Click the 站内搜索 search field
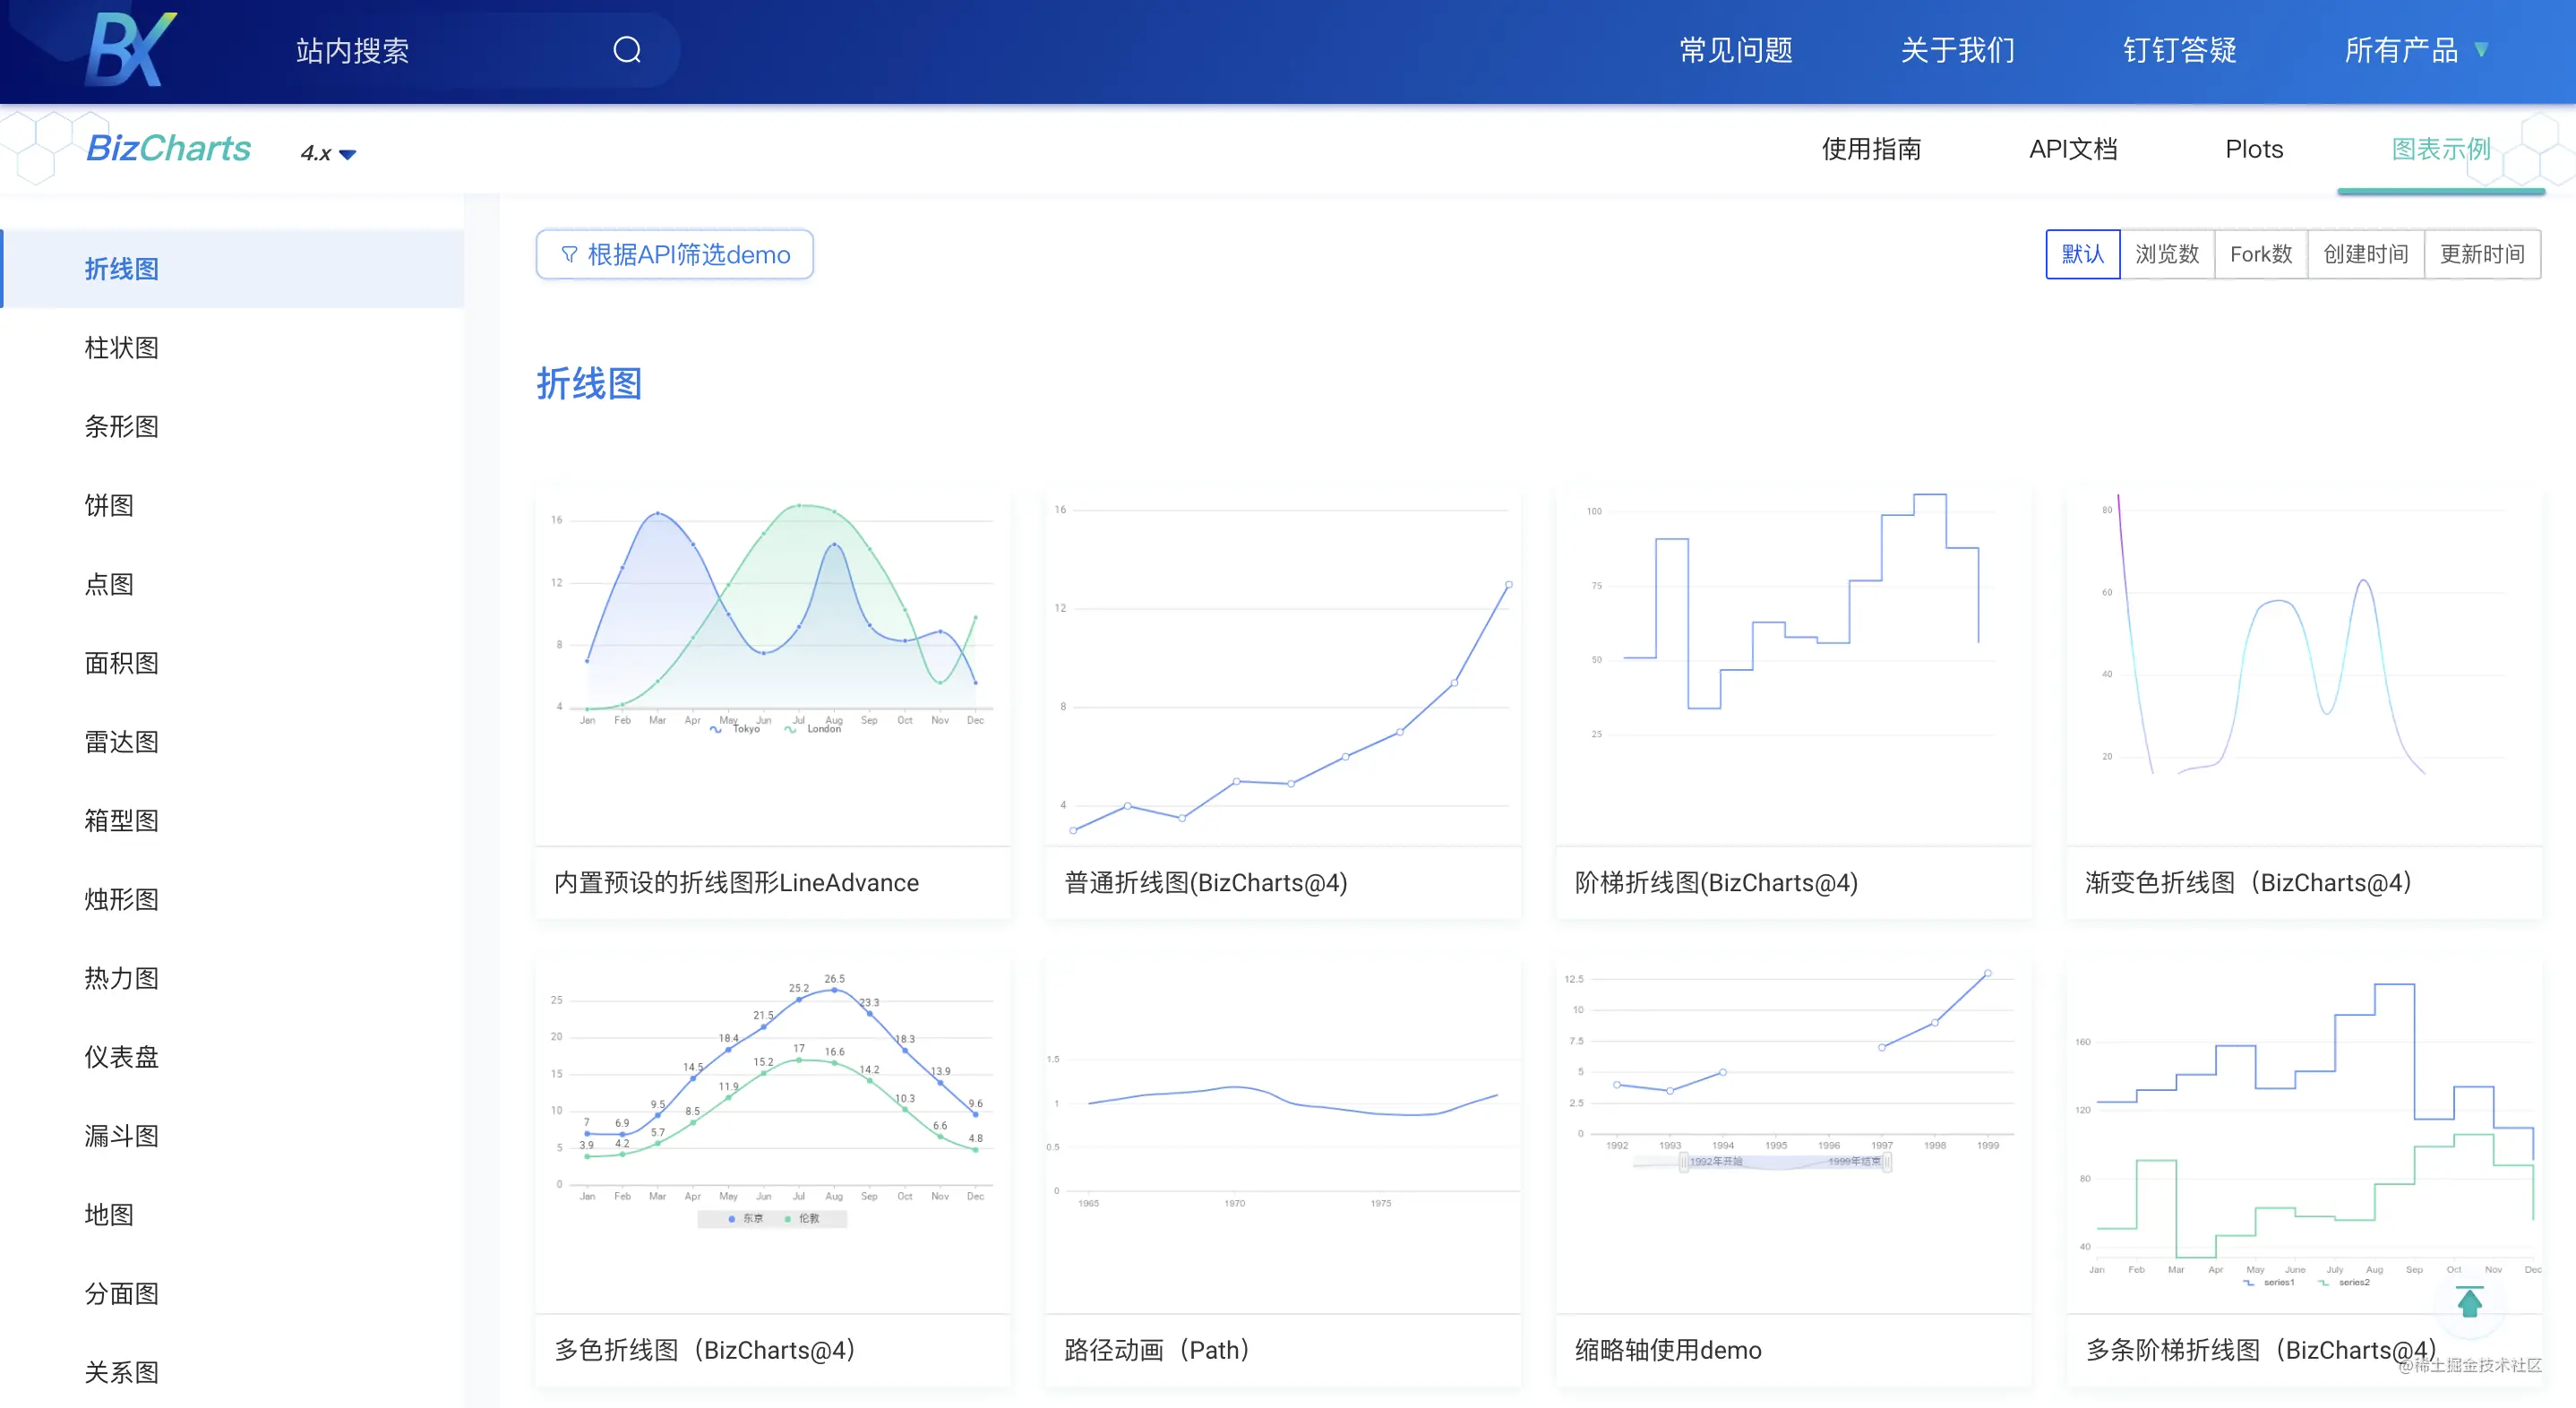 [x=440, y=50]
